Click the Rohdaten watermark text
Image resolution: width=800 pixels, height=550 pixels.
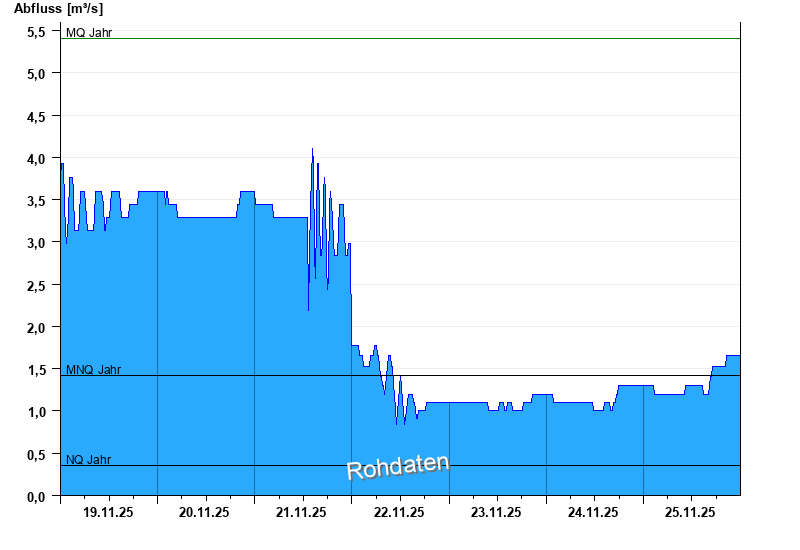398,467
